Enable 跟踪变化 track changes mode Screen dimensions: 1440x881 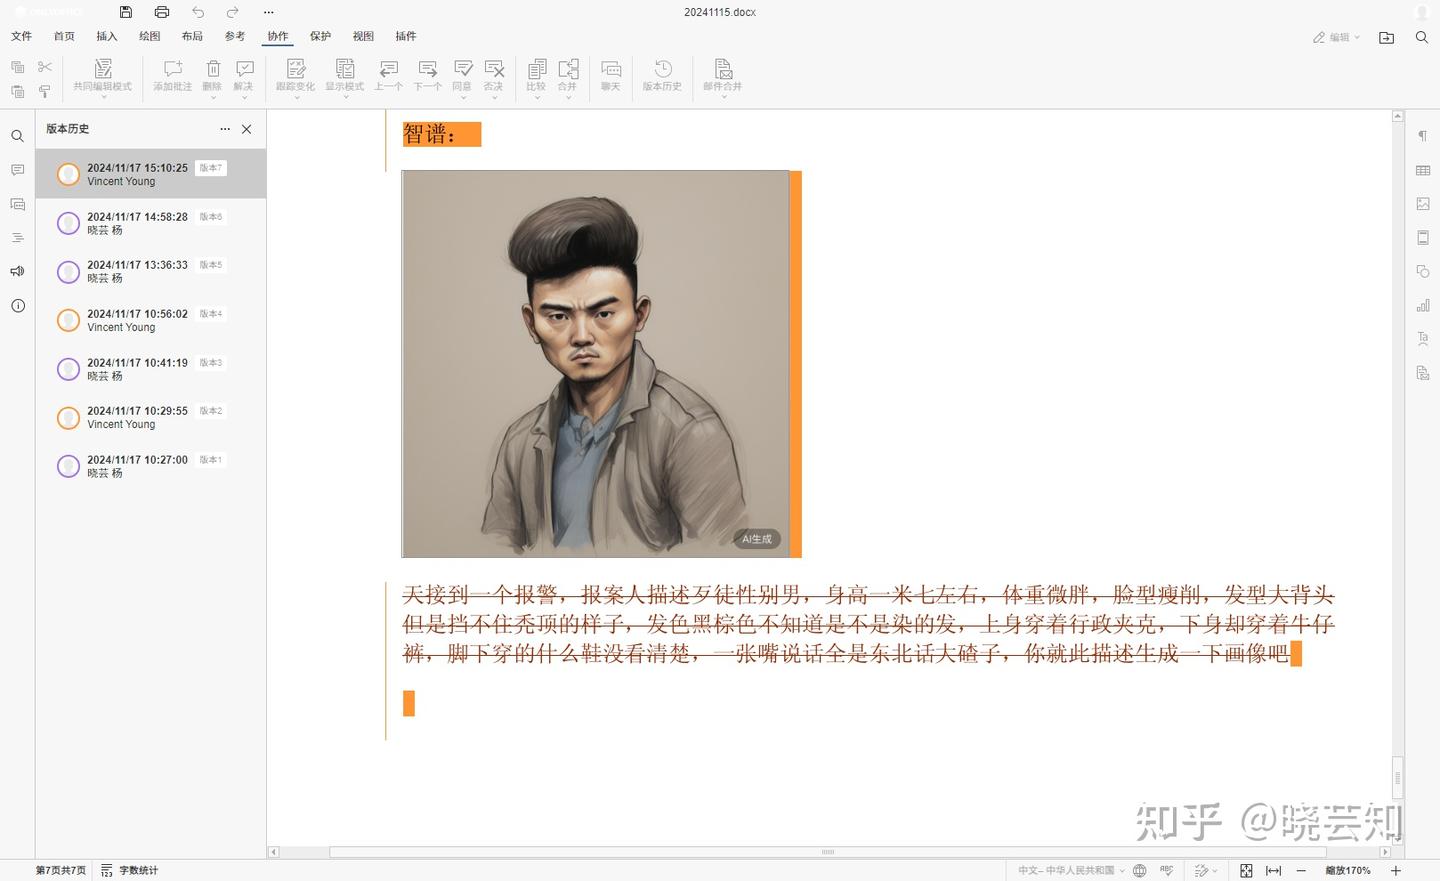295,75
